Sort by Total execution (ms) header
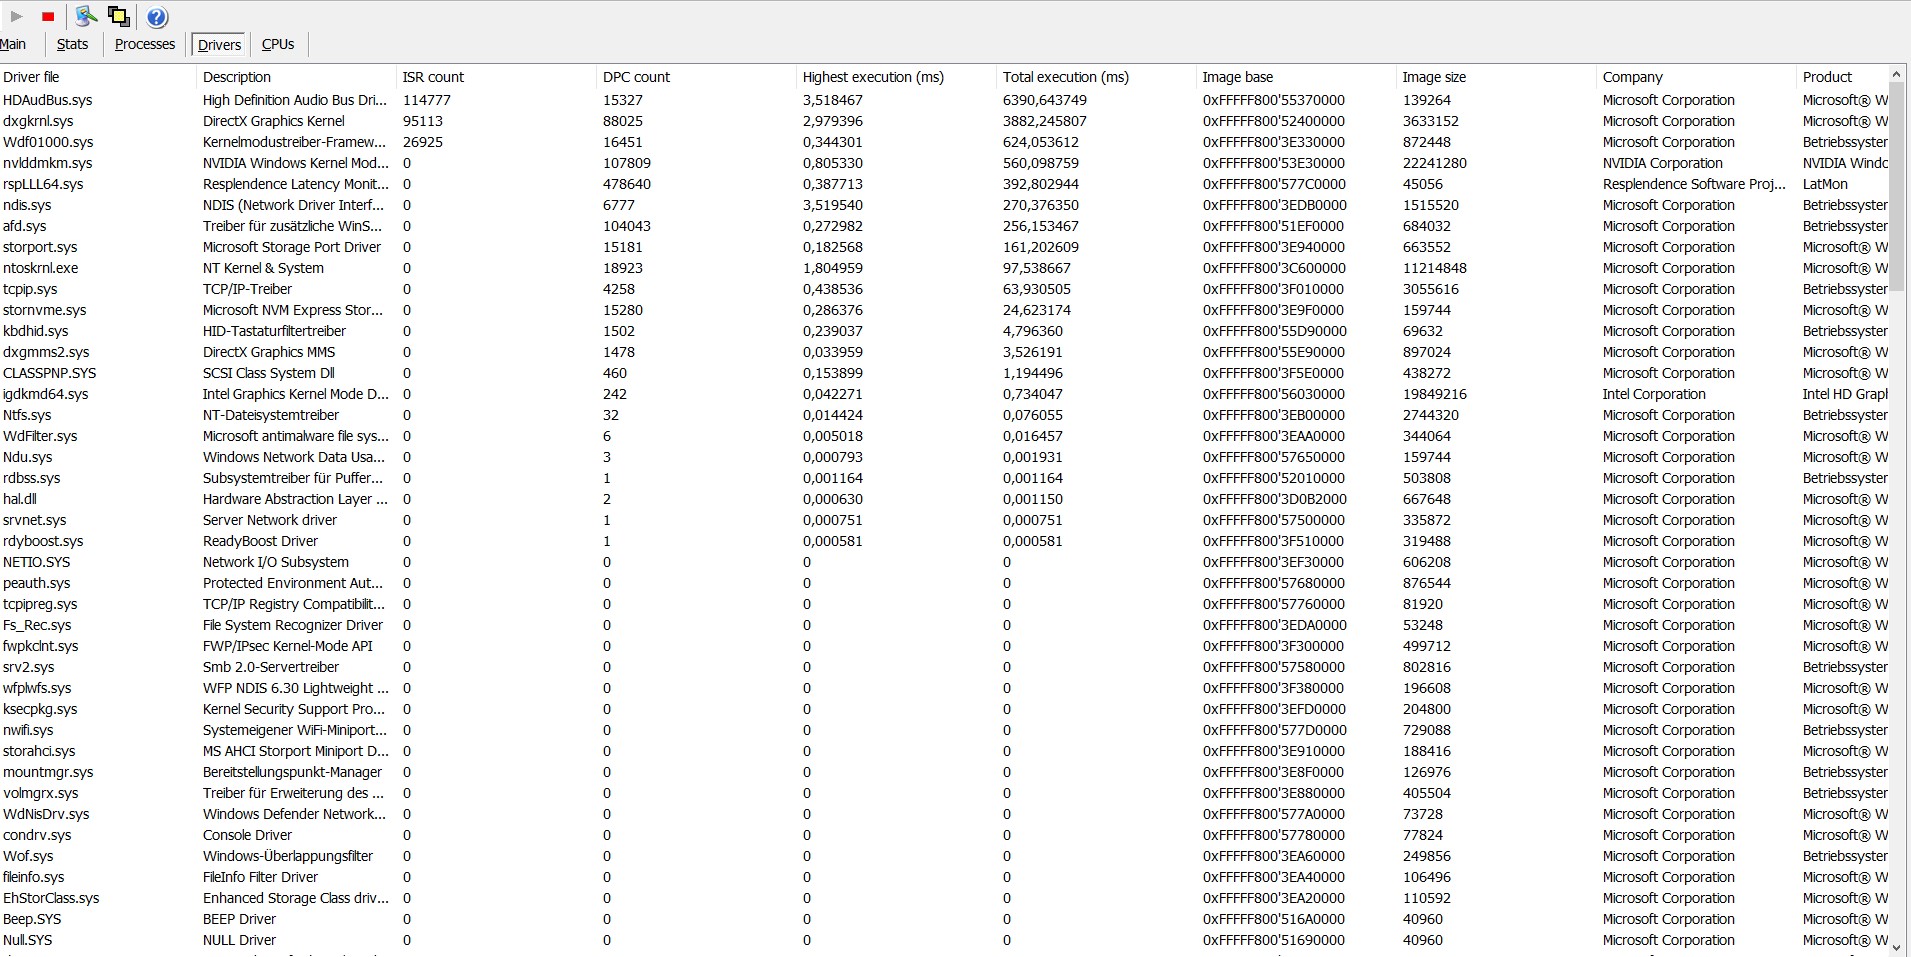 click(x=1096, y=77)
